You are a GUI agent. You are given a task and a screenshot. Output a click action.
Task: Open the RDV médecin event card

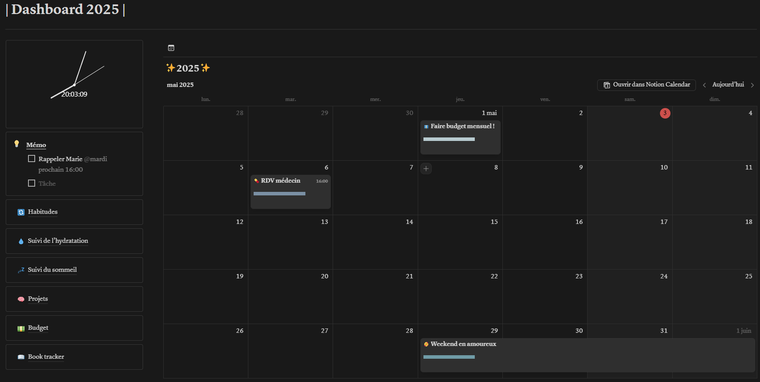pos(291,191)
